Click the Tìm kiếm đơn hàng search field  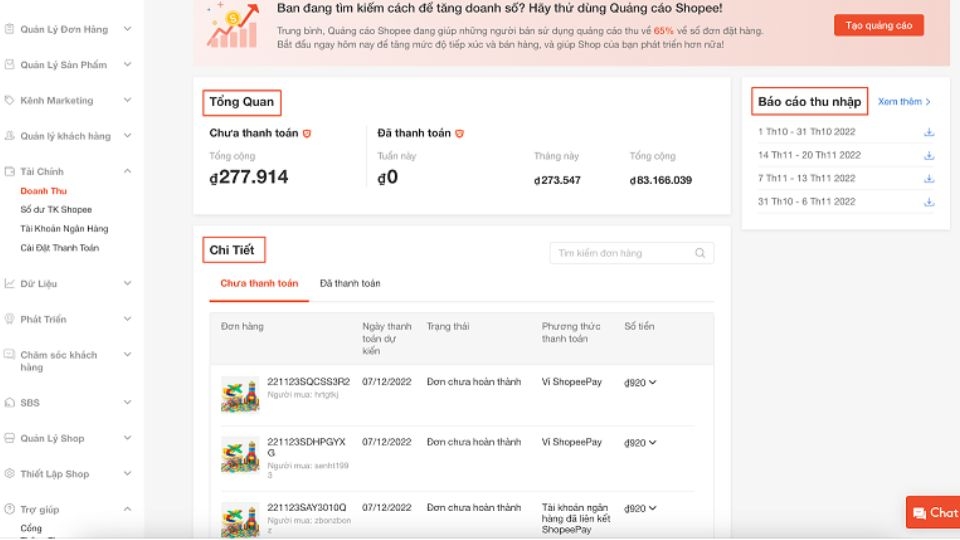pos(632,253)
